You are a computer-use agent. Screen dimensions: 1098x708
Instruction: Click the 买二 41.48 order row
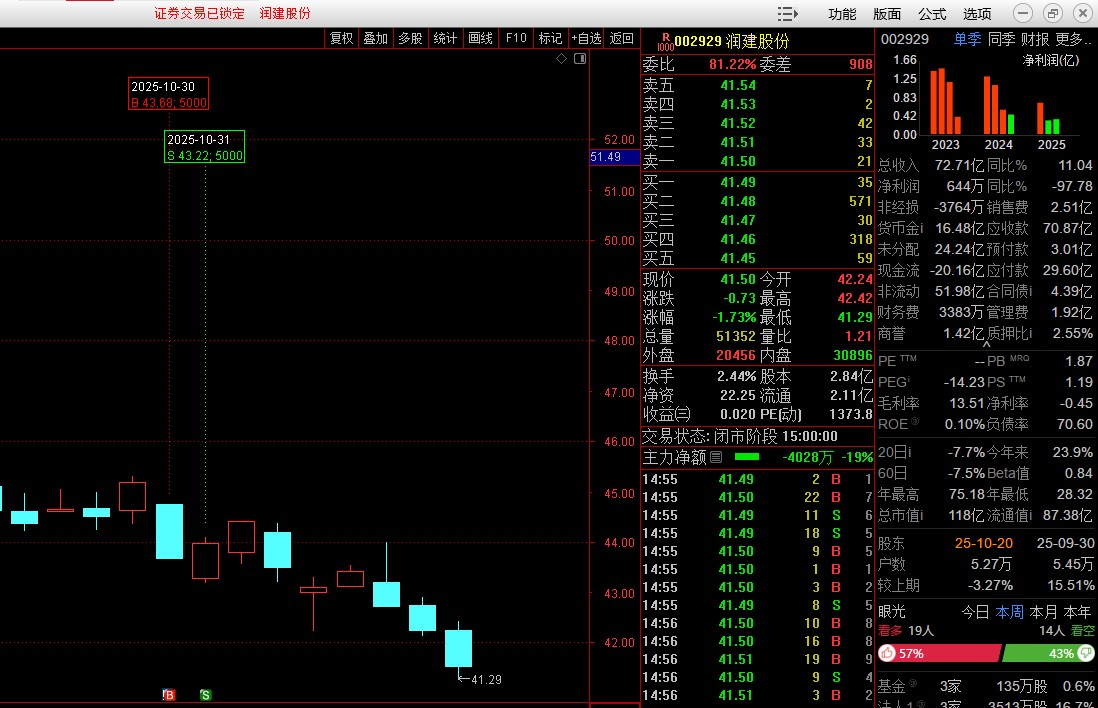(x=758, y=201)
